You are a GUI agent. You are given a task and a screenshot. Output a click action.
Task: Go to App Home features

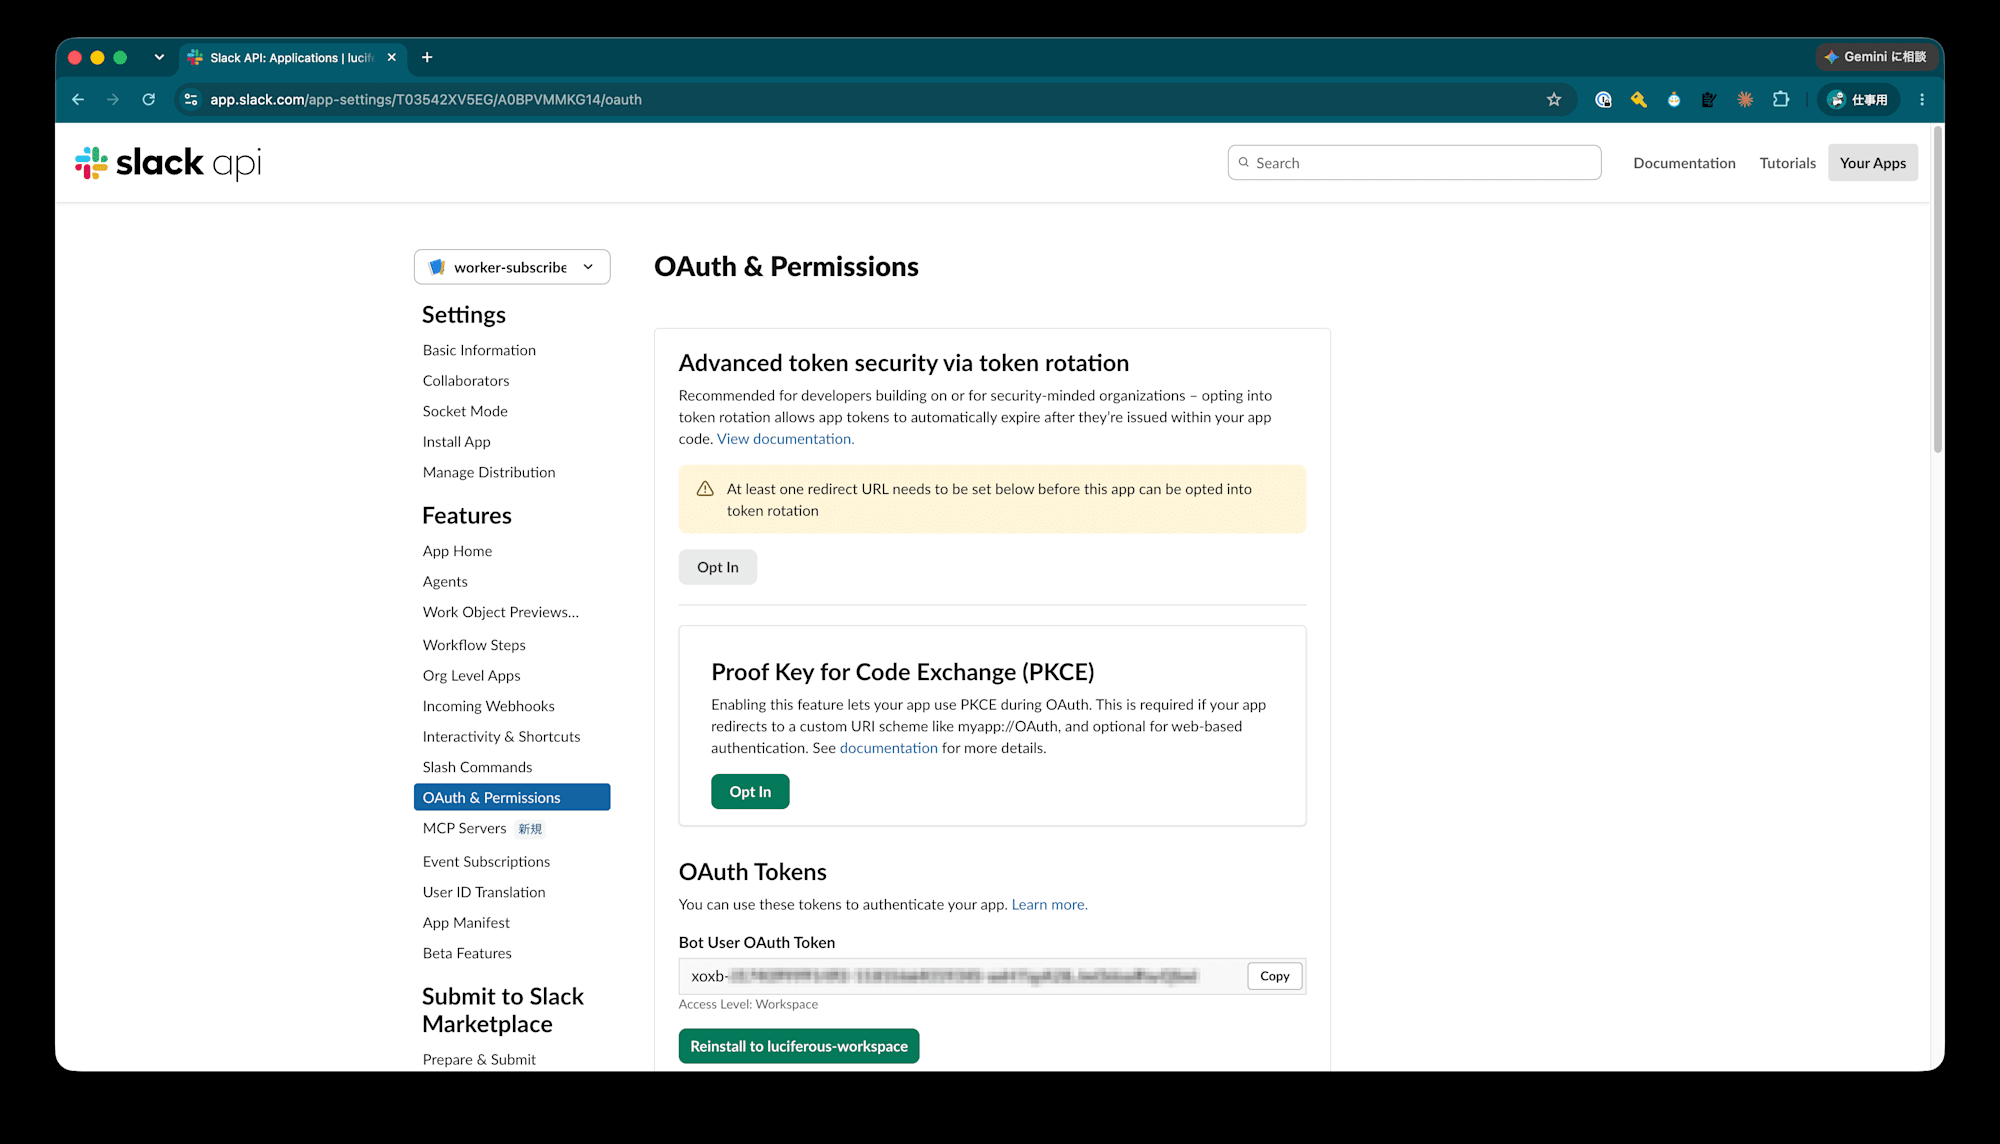pyautogui.click(x=457, y=551)
